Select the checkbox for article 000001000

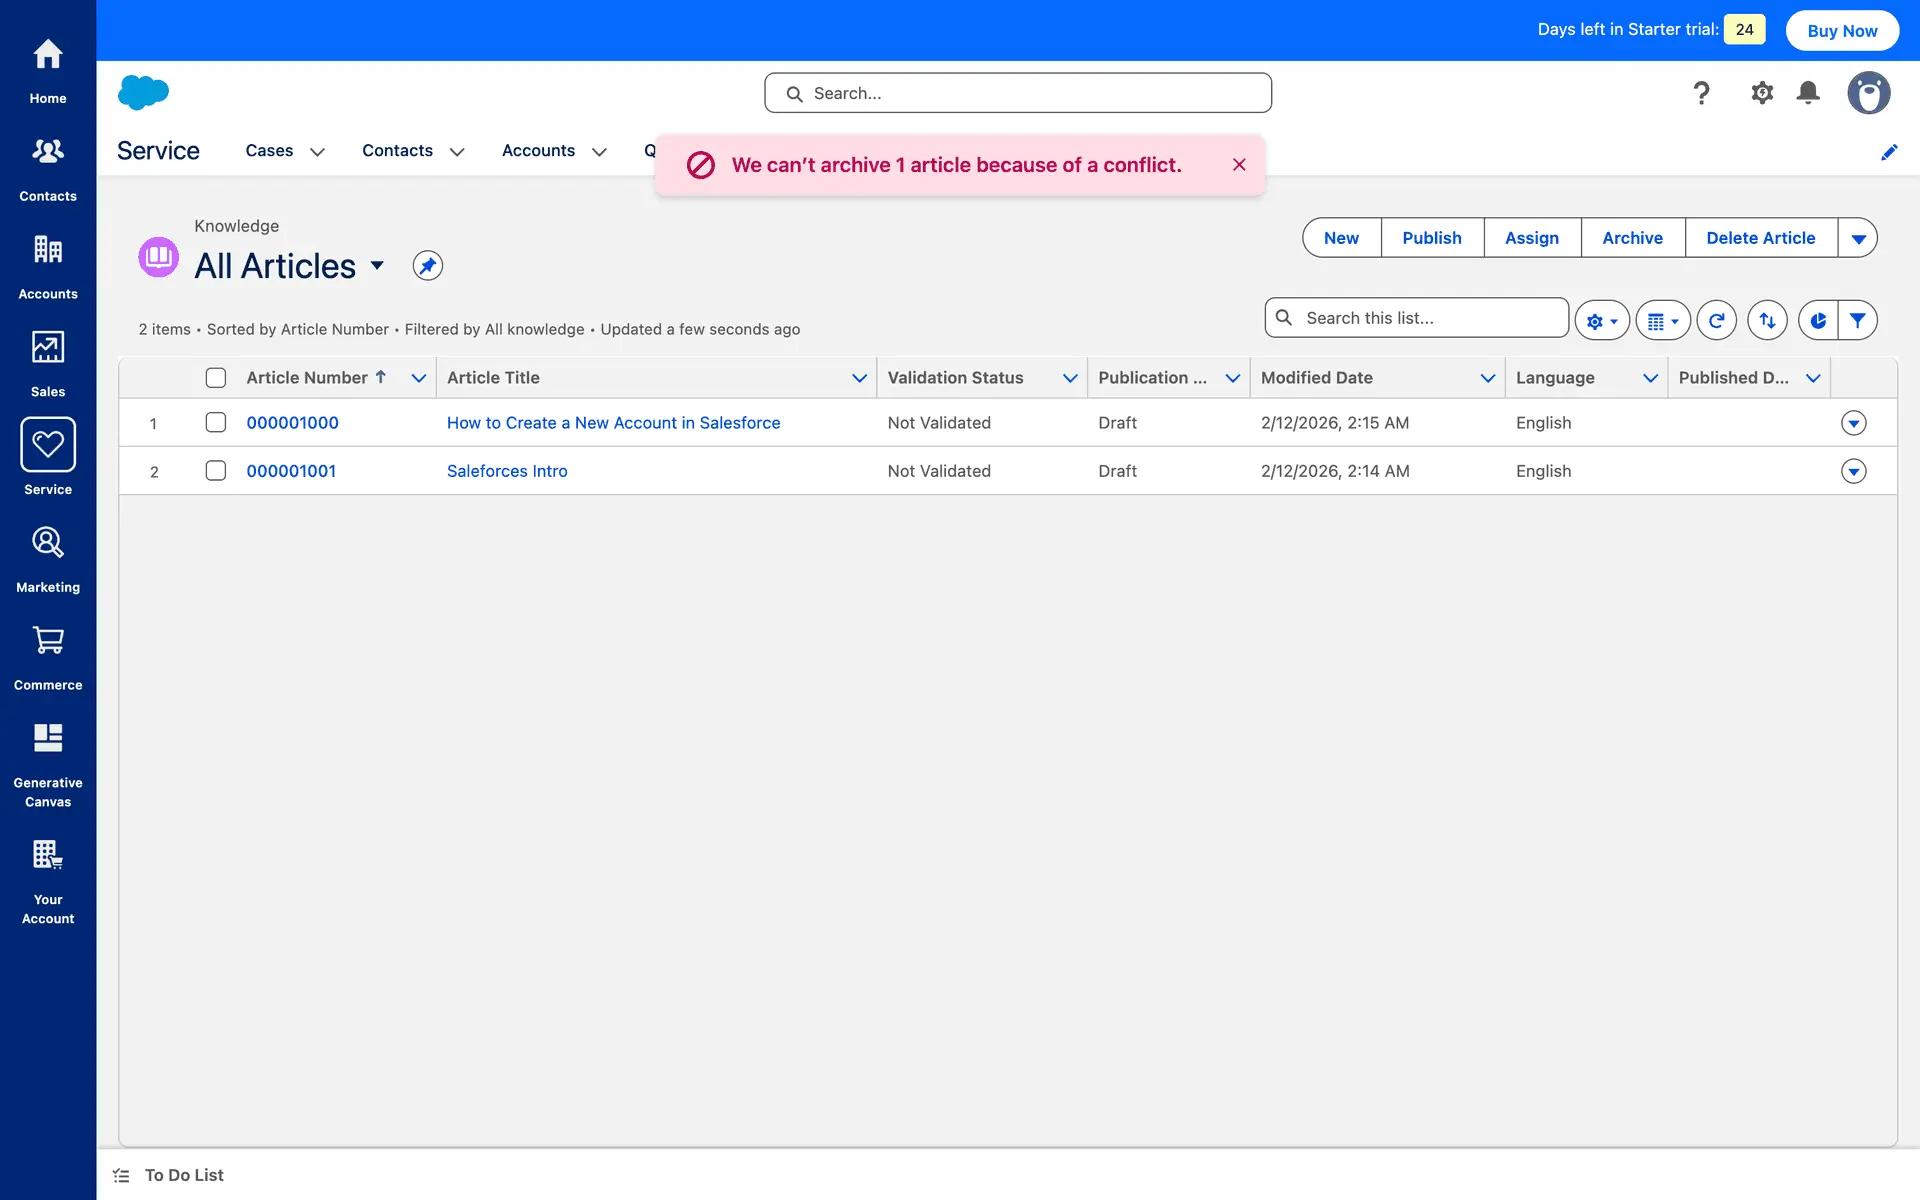click(216, 423)
